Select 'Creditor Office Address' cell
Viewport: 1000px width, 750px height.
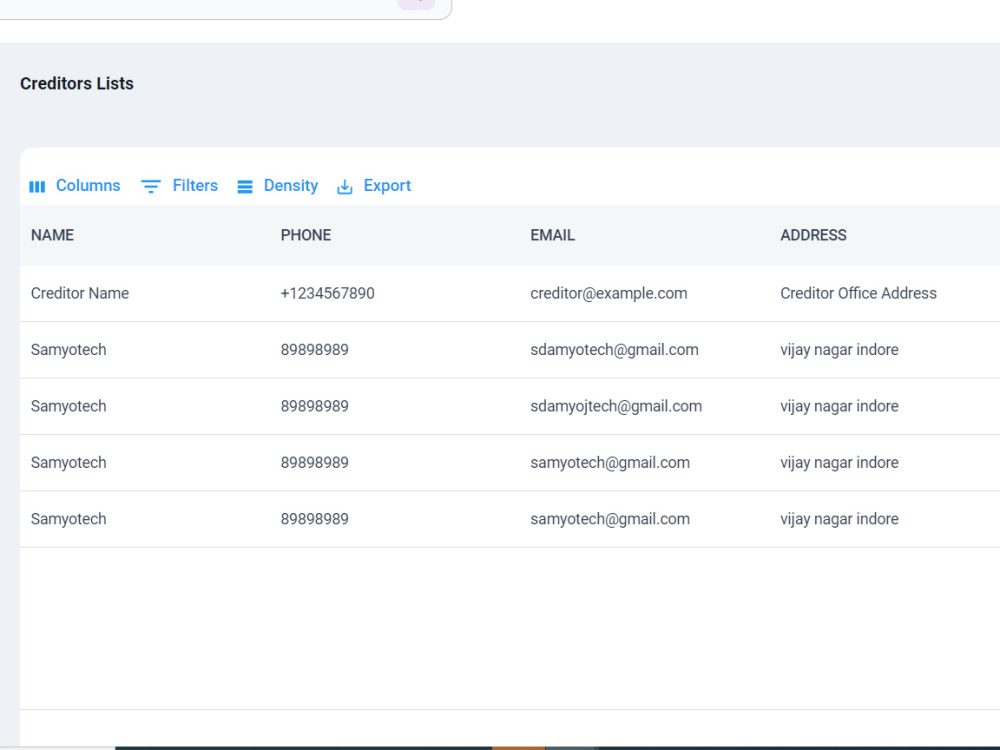pos(858,293)
